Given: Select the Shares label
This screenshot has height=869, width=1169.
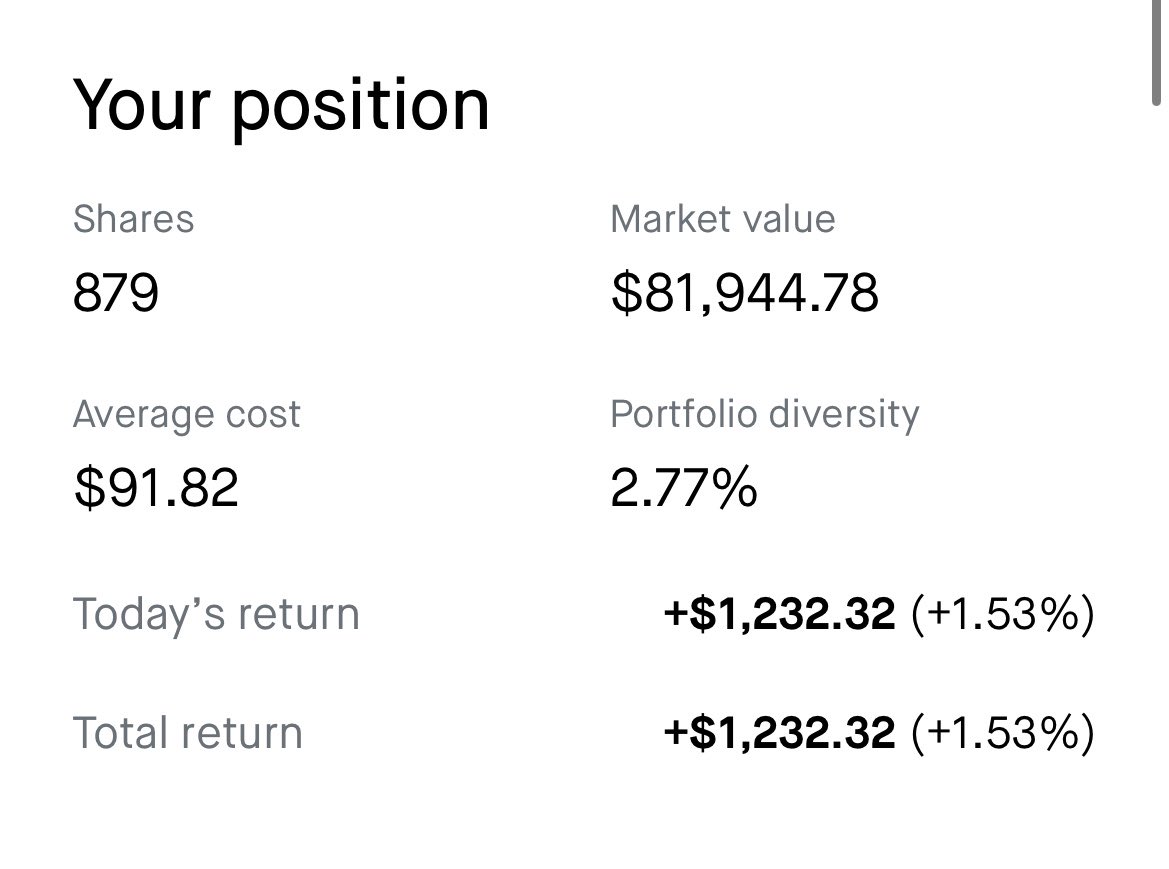Looking at the screenshot, I should [133, 219].
